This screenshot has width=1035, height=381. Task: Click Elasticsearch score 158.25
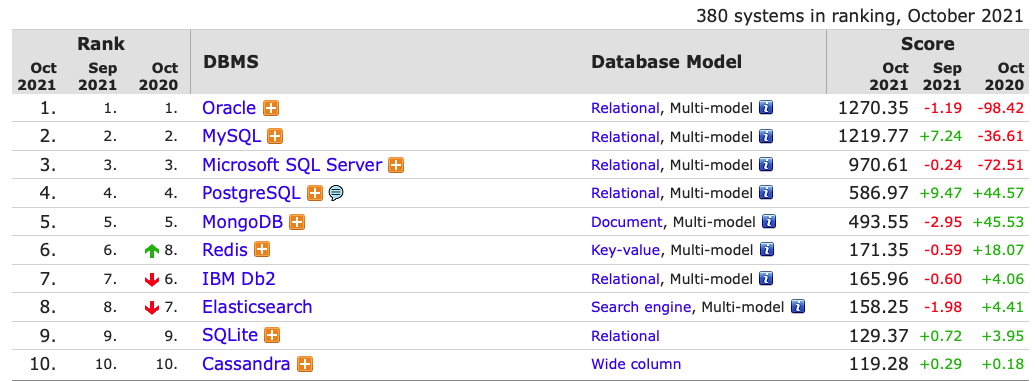click(879, 307)
